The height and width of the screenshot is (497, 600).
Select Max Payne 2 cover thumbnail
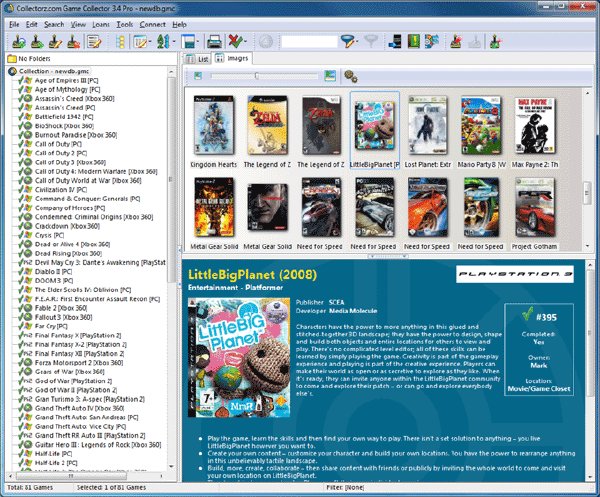(535, 125)
